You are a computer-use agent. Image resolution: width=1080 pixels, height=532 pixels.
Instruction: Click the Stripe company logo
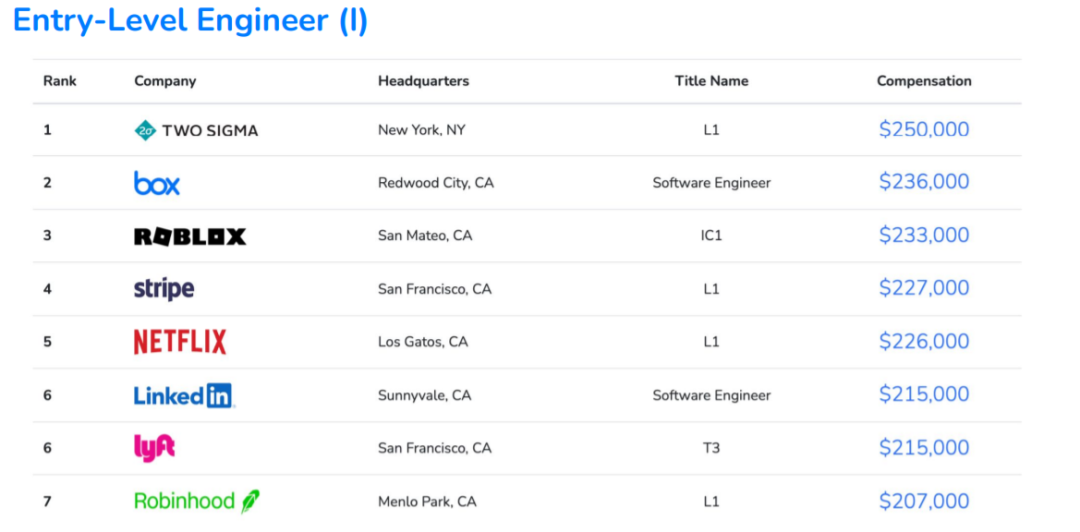pyautogui.click(x=164, y=289)
